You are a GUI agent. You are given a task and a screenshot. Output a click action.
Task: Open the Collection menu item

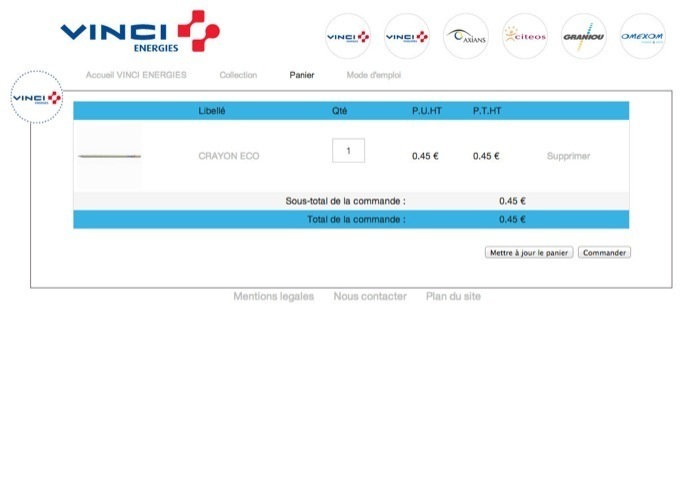coord(238,75)
